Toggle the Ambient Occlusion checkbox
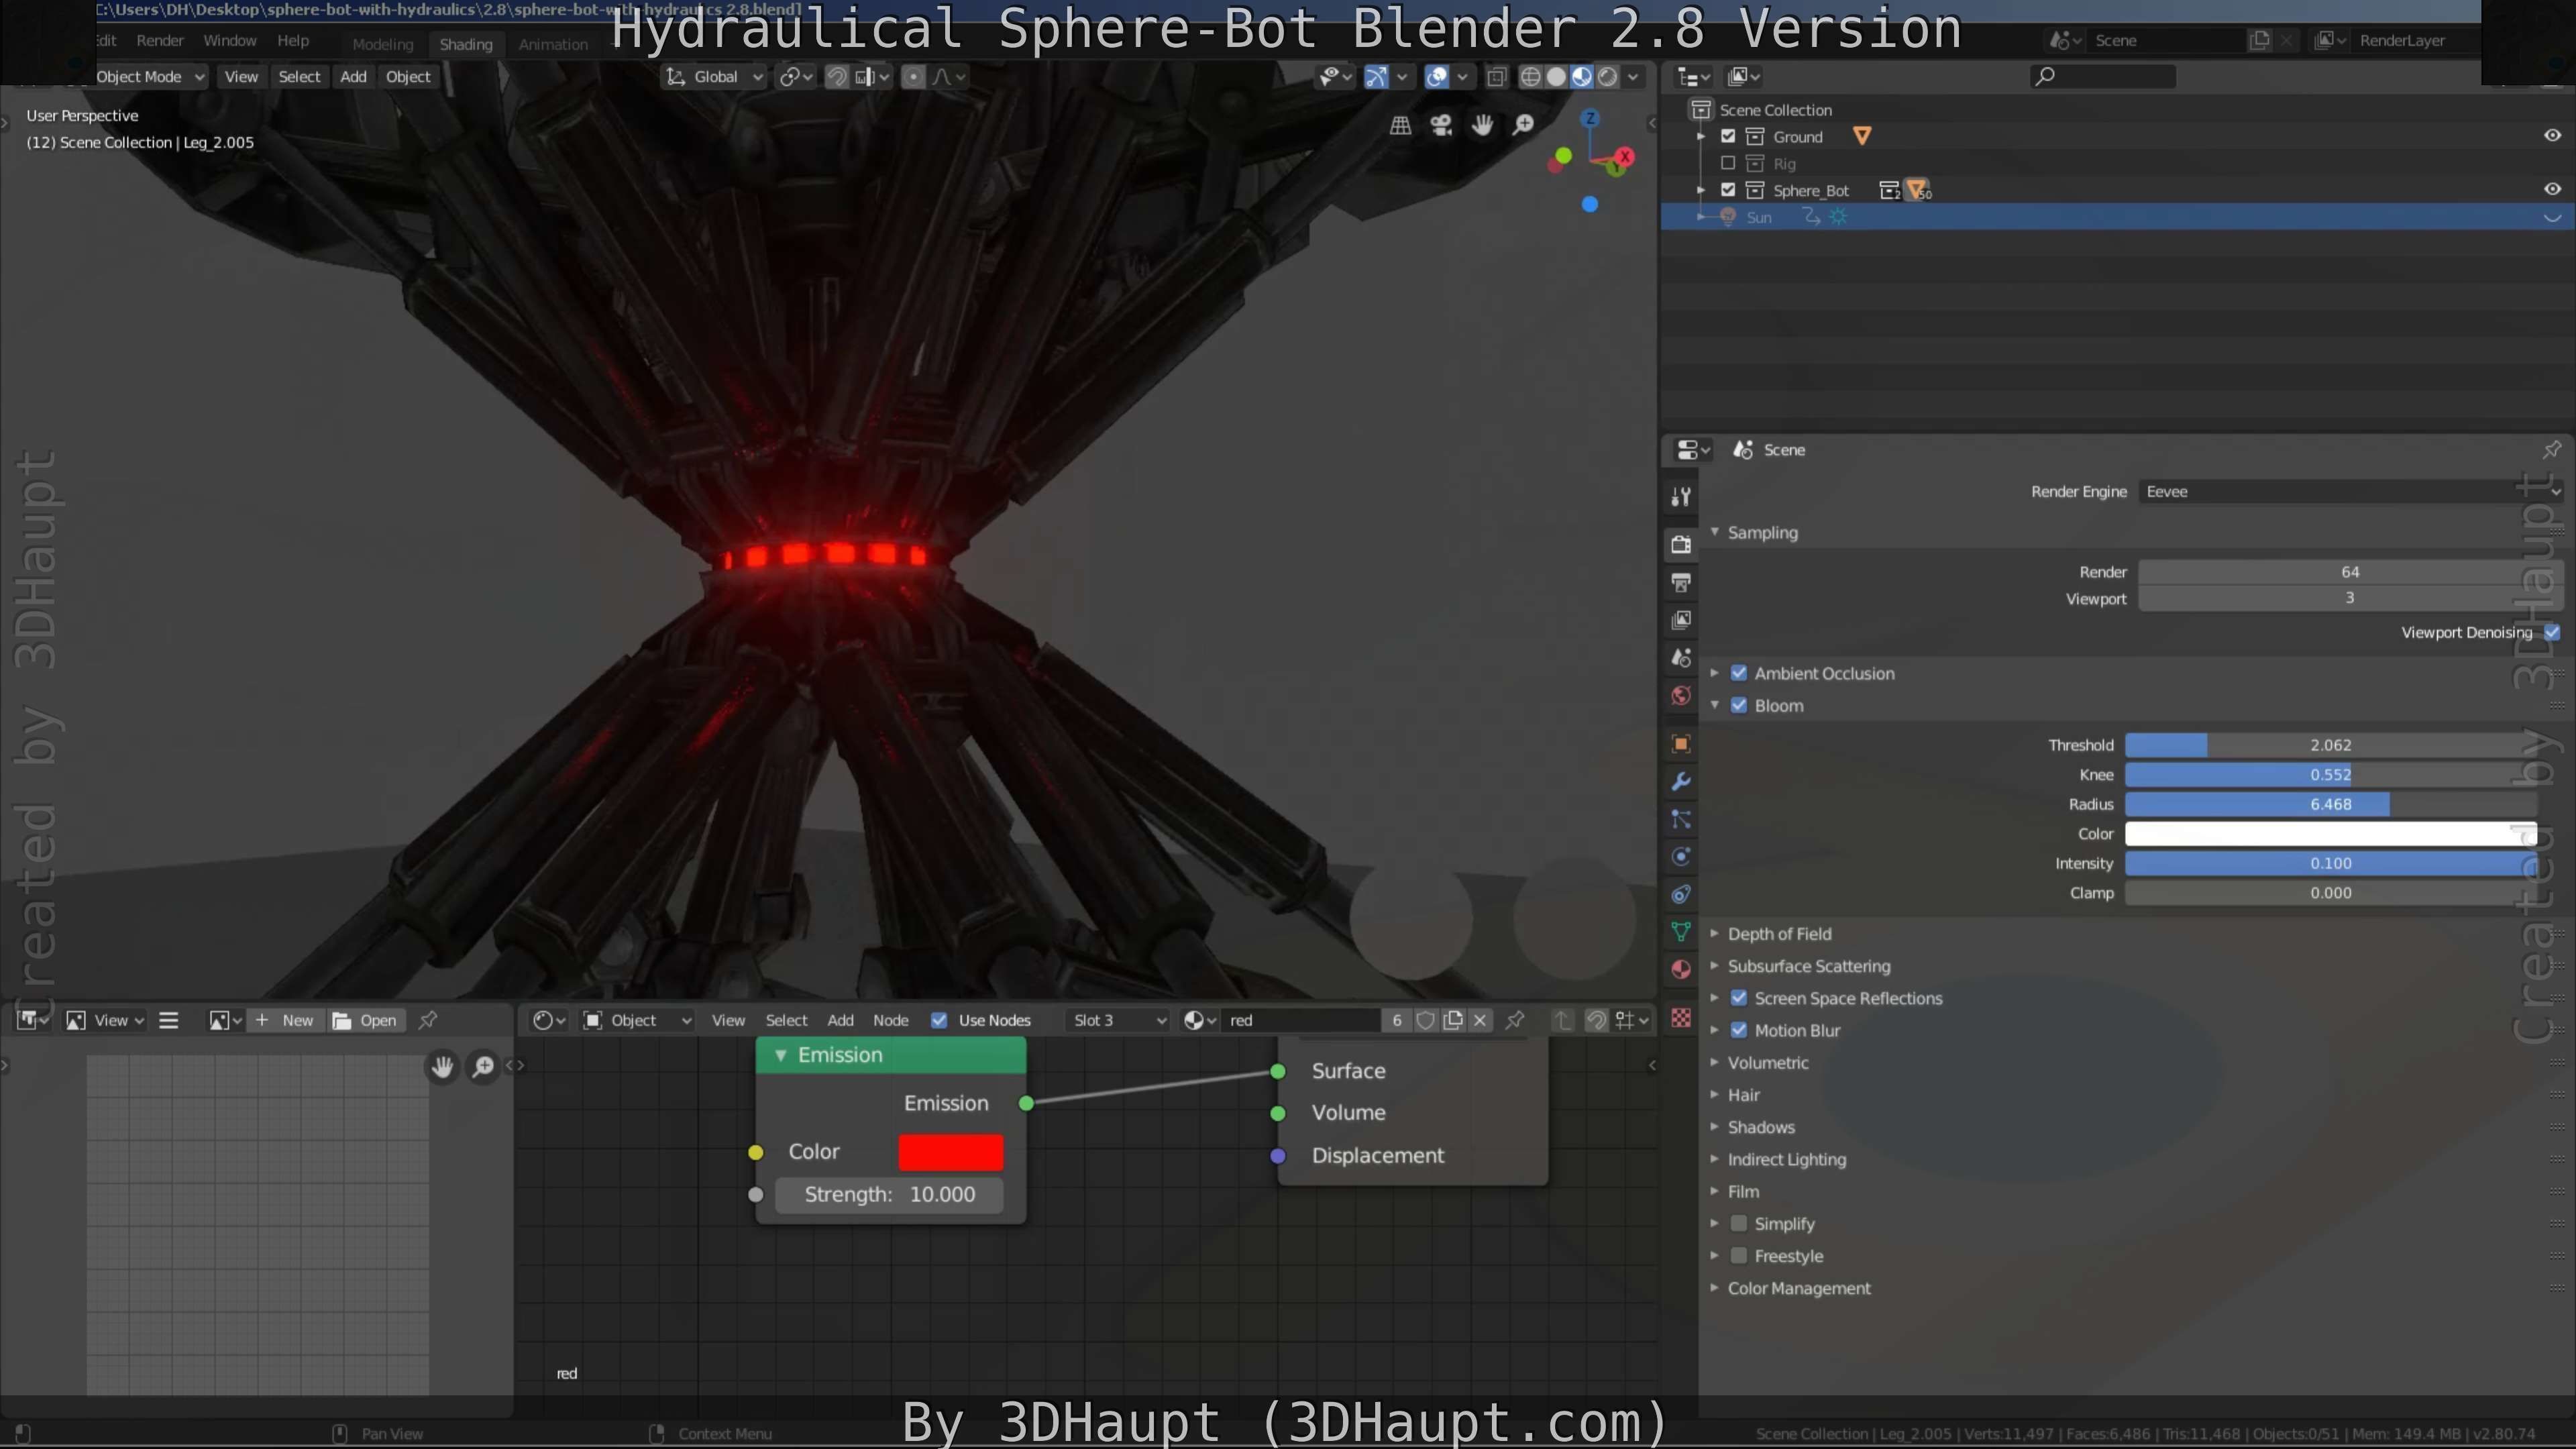 point(1739,673)
